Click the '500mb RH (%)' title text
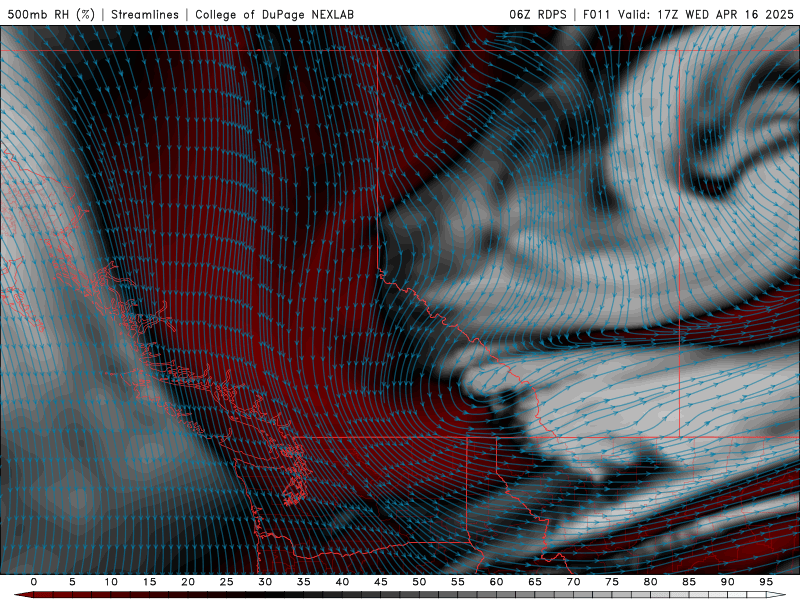The height and width of the screenshot is (600, 800). click(52, 14)
